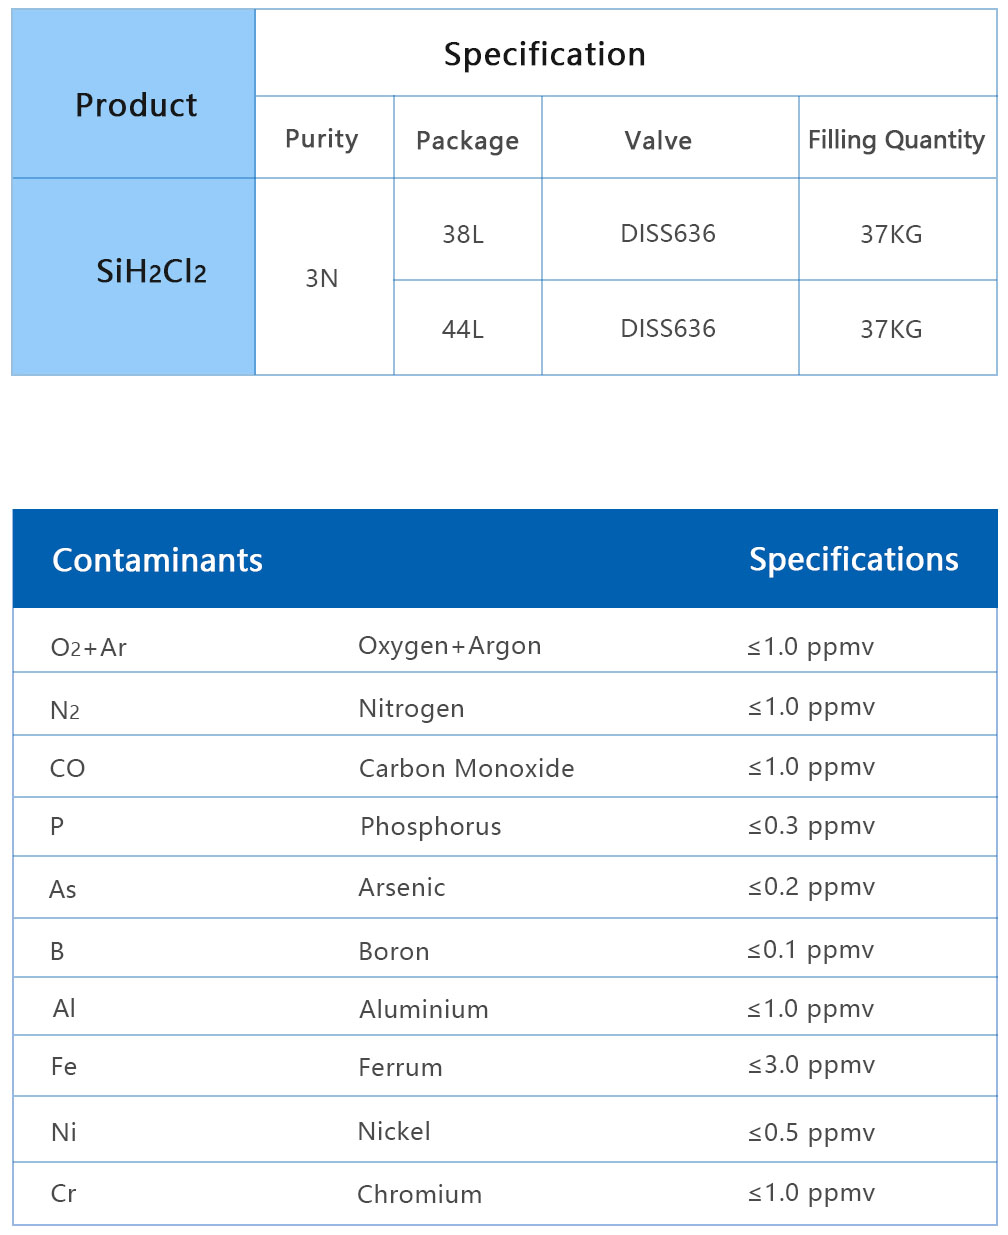Select the 38L package cell
The image size is (1008, 1235).
[463, 234]
